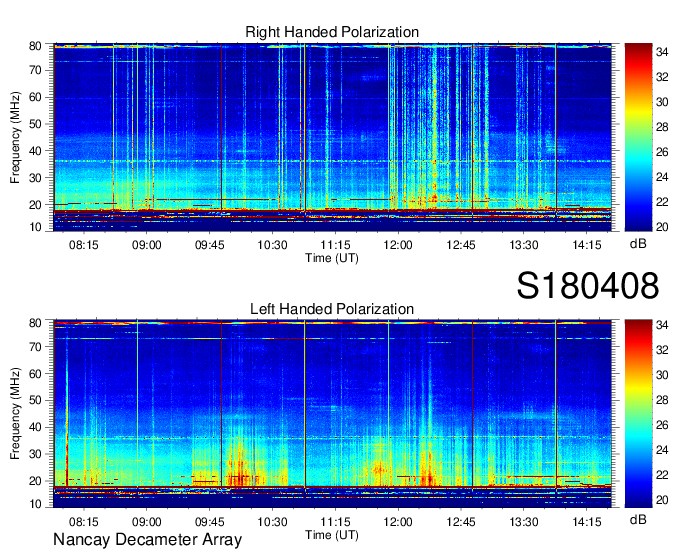This screenshot has height=552, width=680.
Task: Click the 08:15 time tick of Right Handed plot
Action: coord(84,245)
